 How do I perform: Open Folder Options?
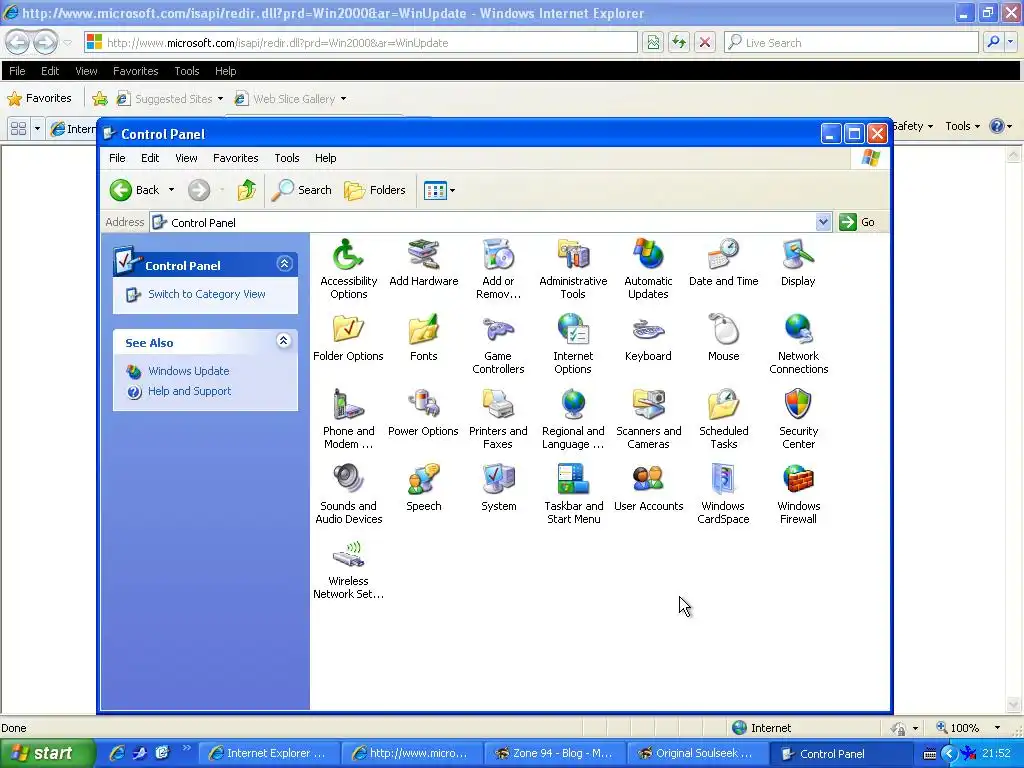click(348, 338)
